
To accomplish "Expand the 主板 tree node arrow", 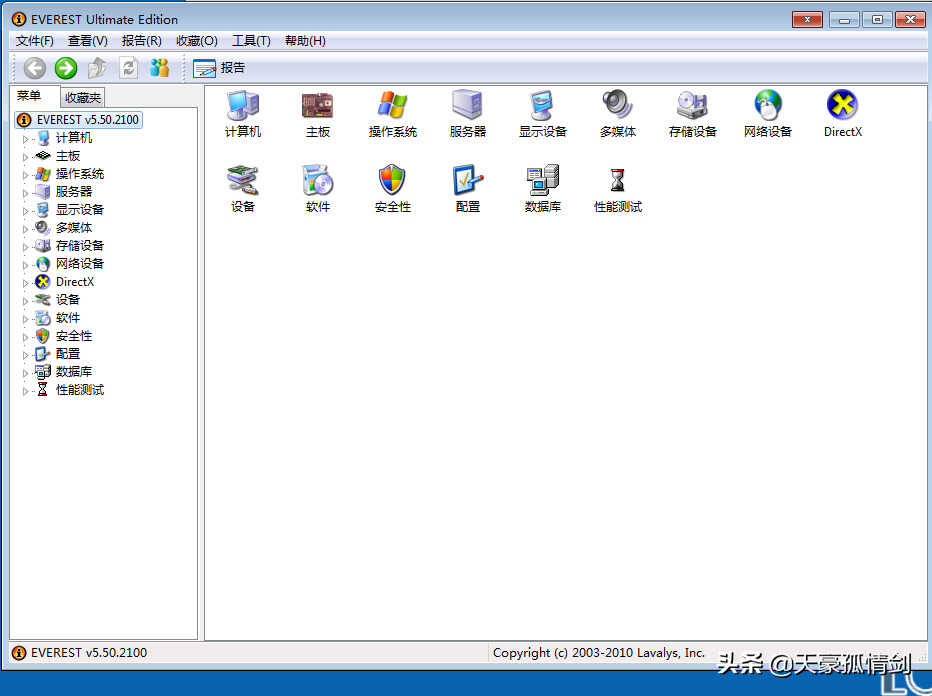I will point(25,157).
